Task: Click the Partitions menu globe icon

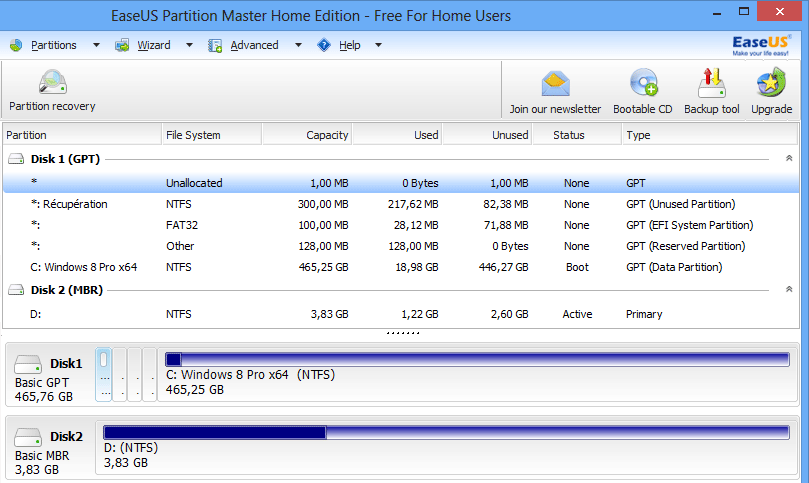Action: tap(16, 45)
